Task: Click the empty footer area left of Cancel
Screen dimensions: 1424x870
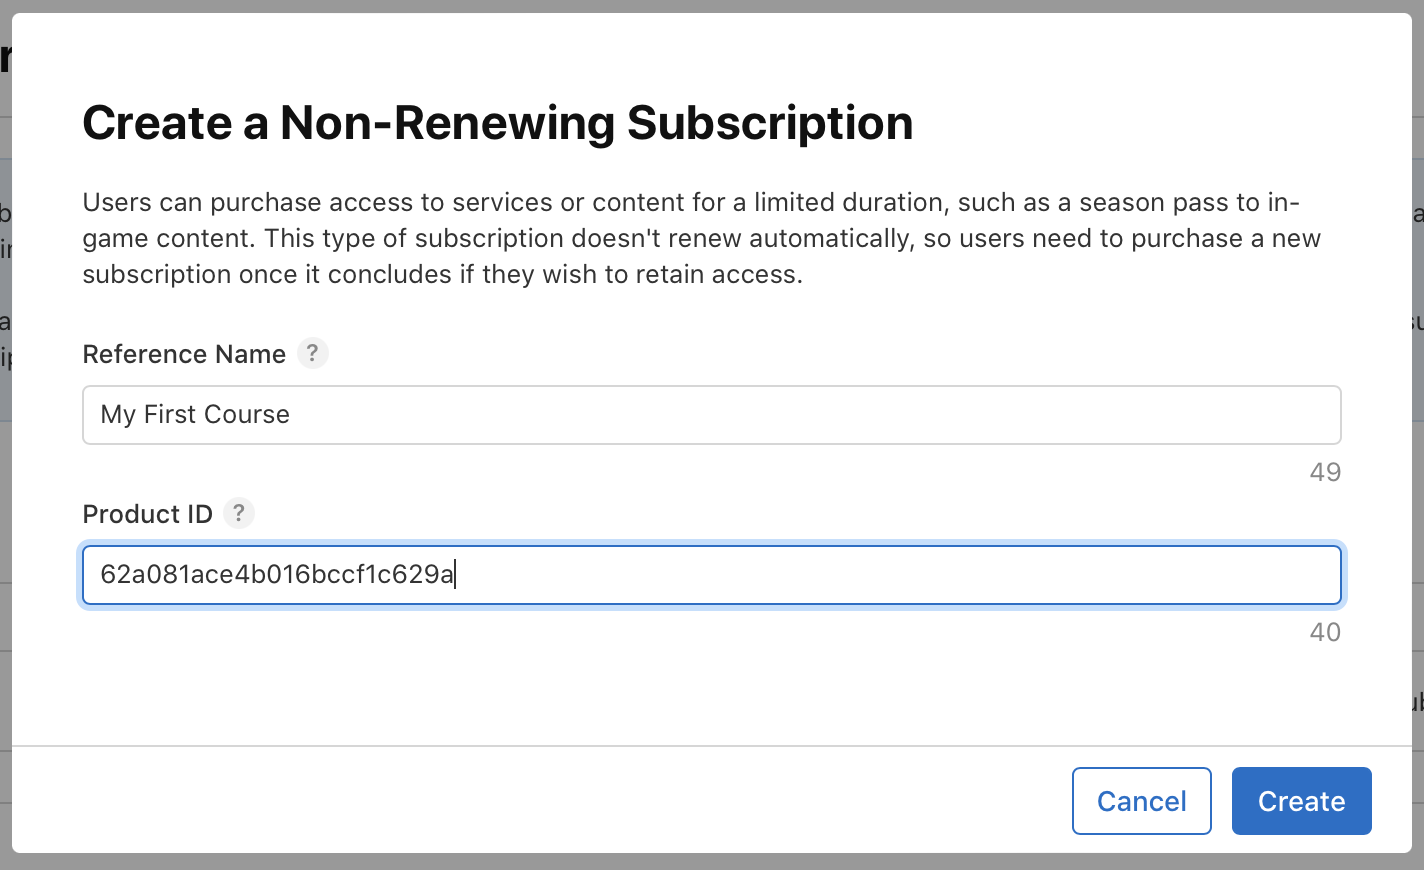Action: click(x=500, y=800)
